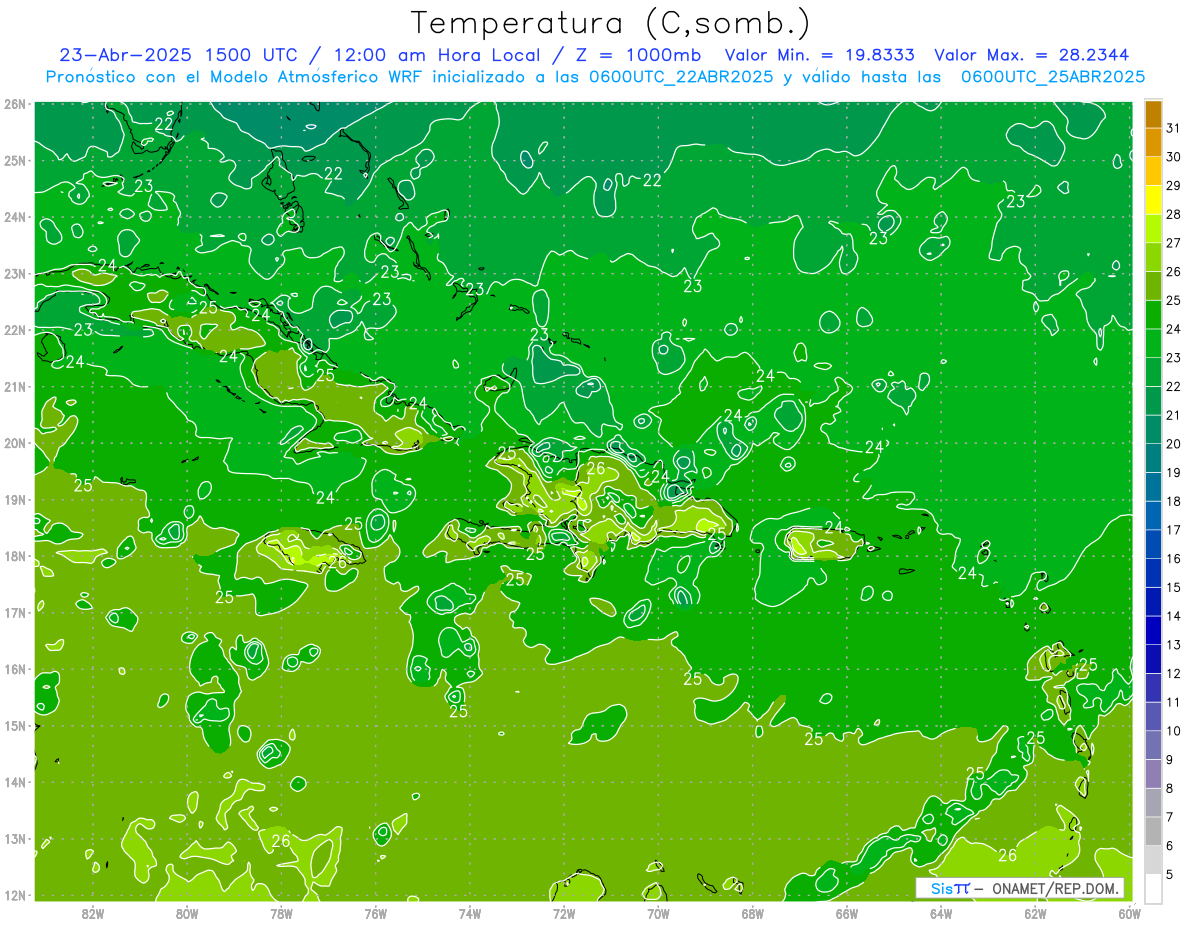
Task: Click the 26N latitude axis label
Action: (x=15, y=104)
